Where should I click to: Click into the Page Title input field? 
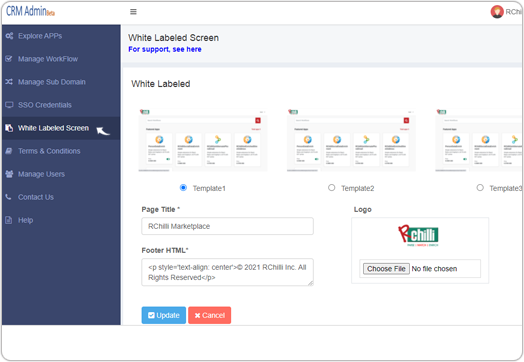pos(227,226)
